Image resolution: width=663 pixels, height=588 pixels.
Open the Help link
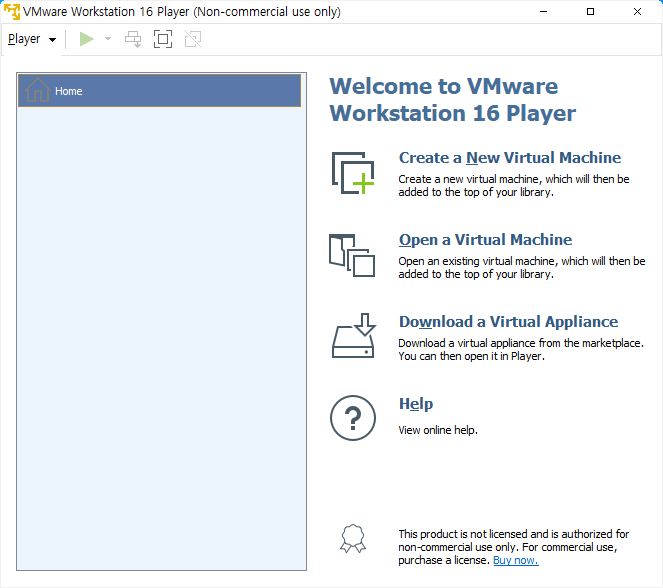[416, 404]
